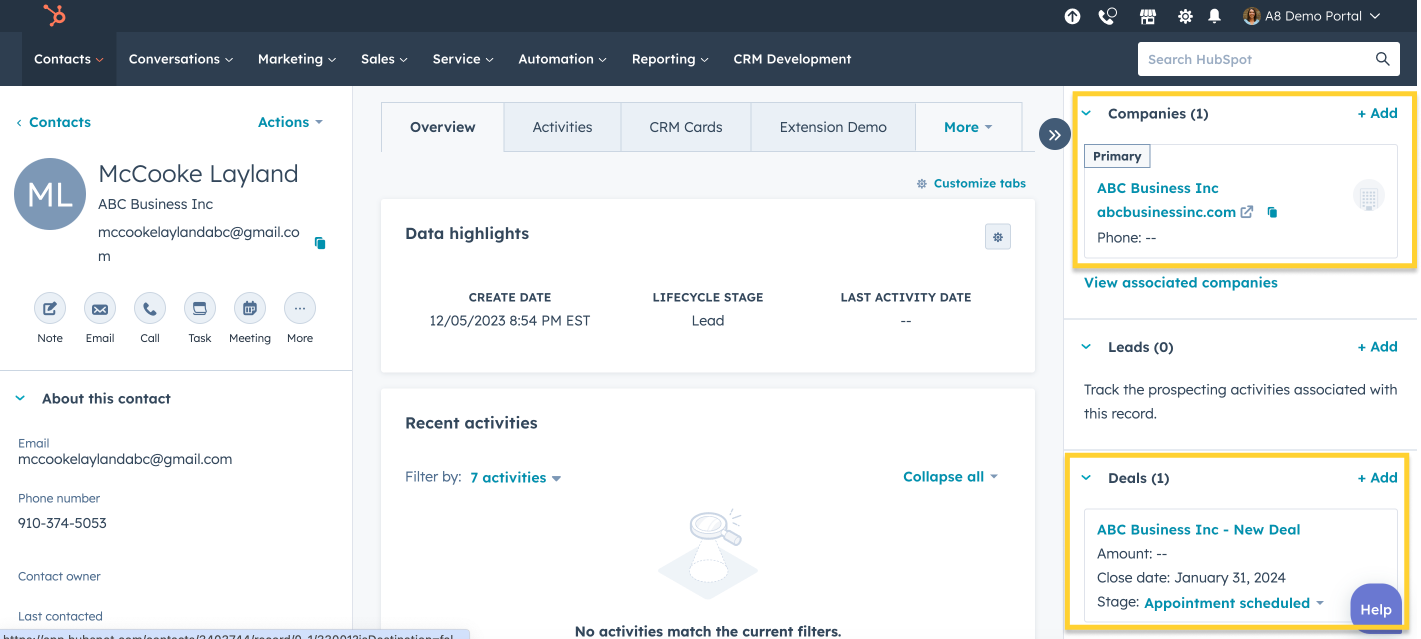Open HubSpot settings gear

1184,16
